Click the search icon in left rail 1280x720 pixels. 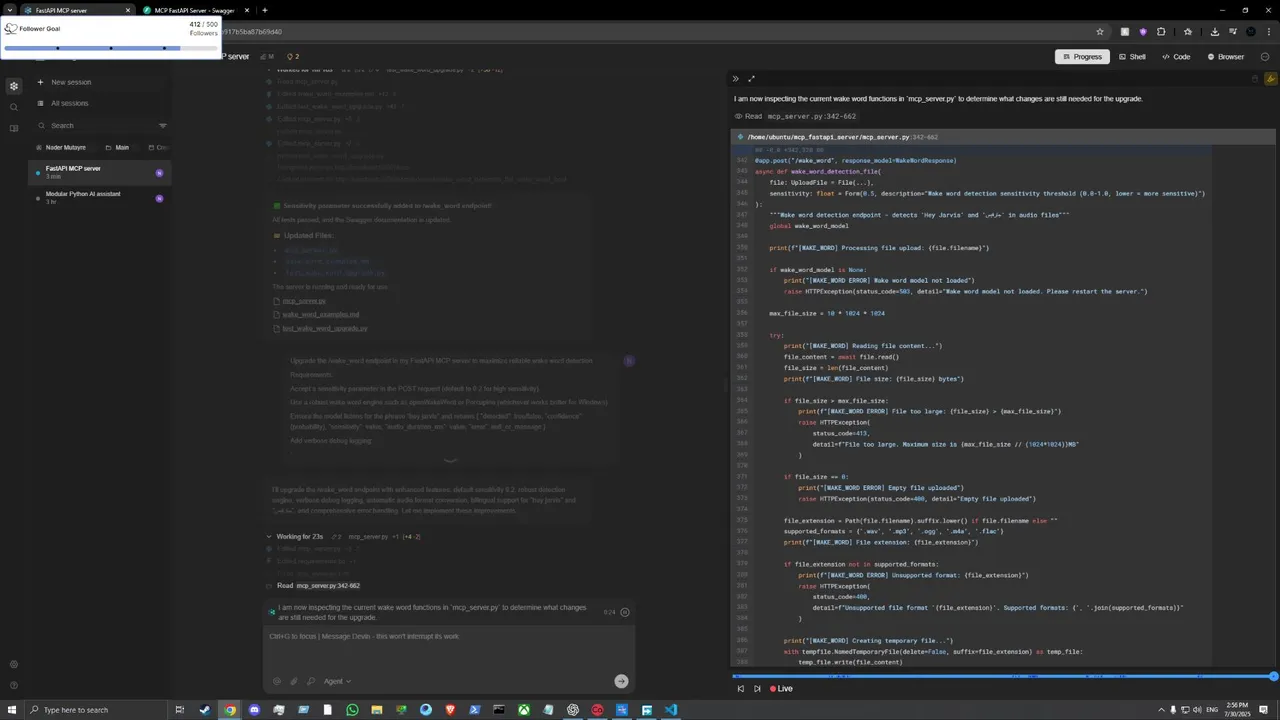point(13,107)
